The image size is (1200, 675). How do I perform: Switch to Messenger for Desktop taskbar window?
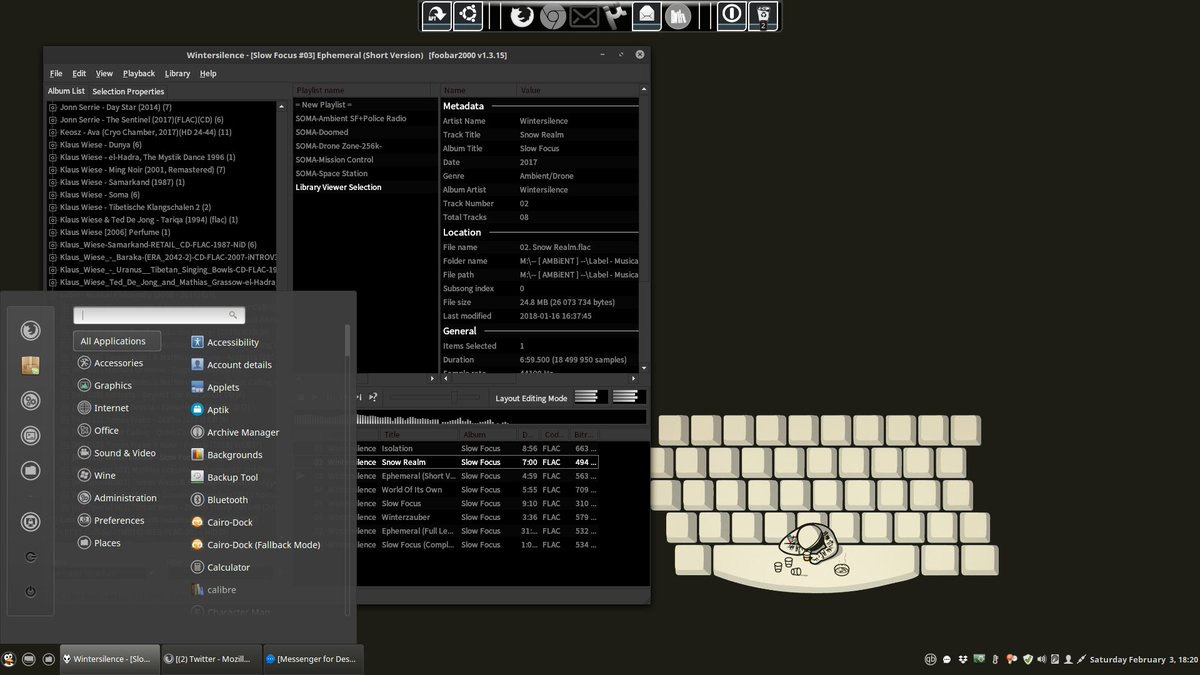tap(312, 659)
